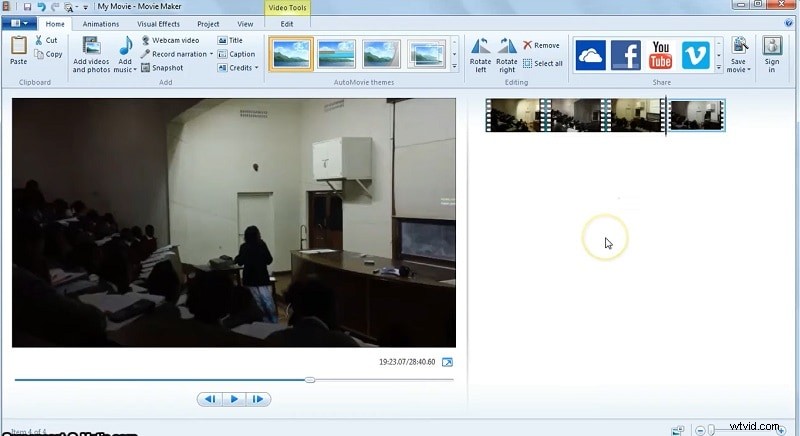Viewport: 800px width, 436px height.
Task: Click the zoom time scale slider handle
Action: point(711,431)
